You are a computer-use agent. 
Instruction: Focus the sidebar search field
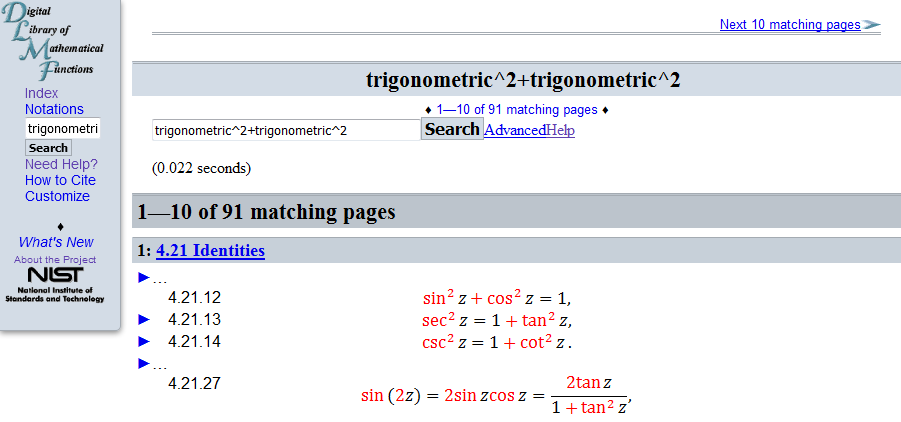tap(63, 129)
